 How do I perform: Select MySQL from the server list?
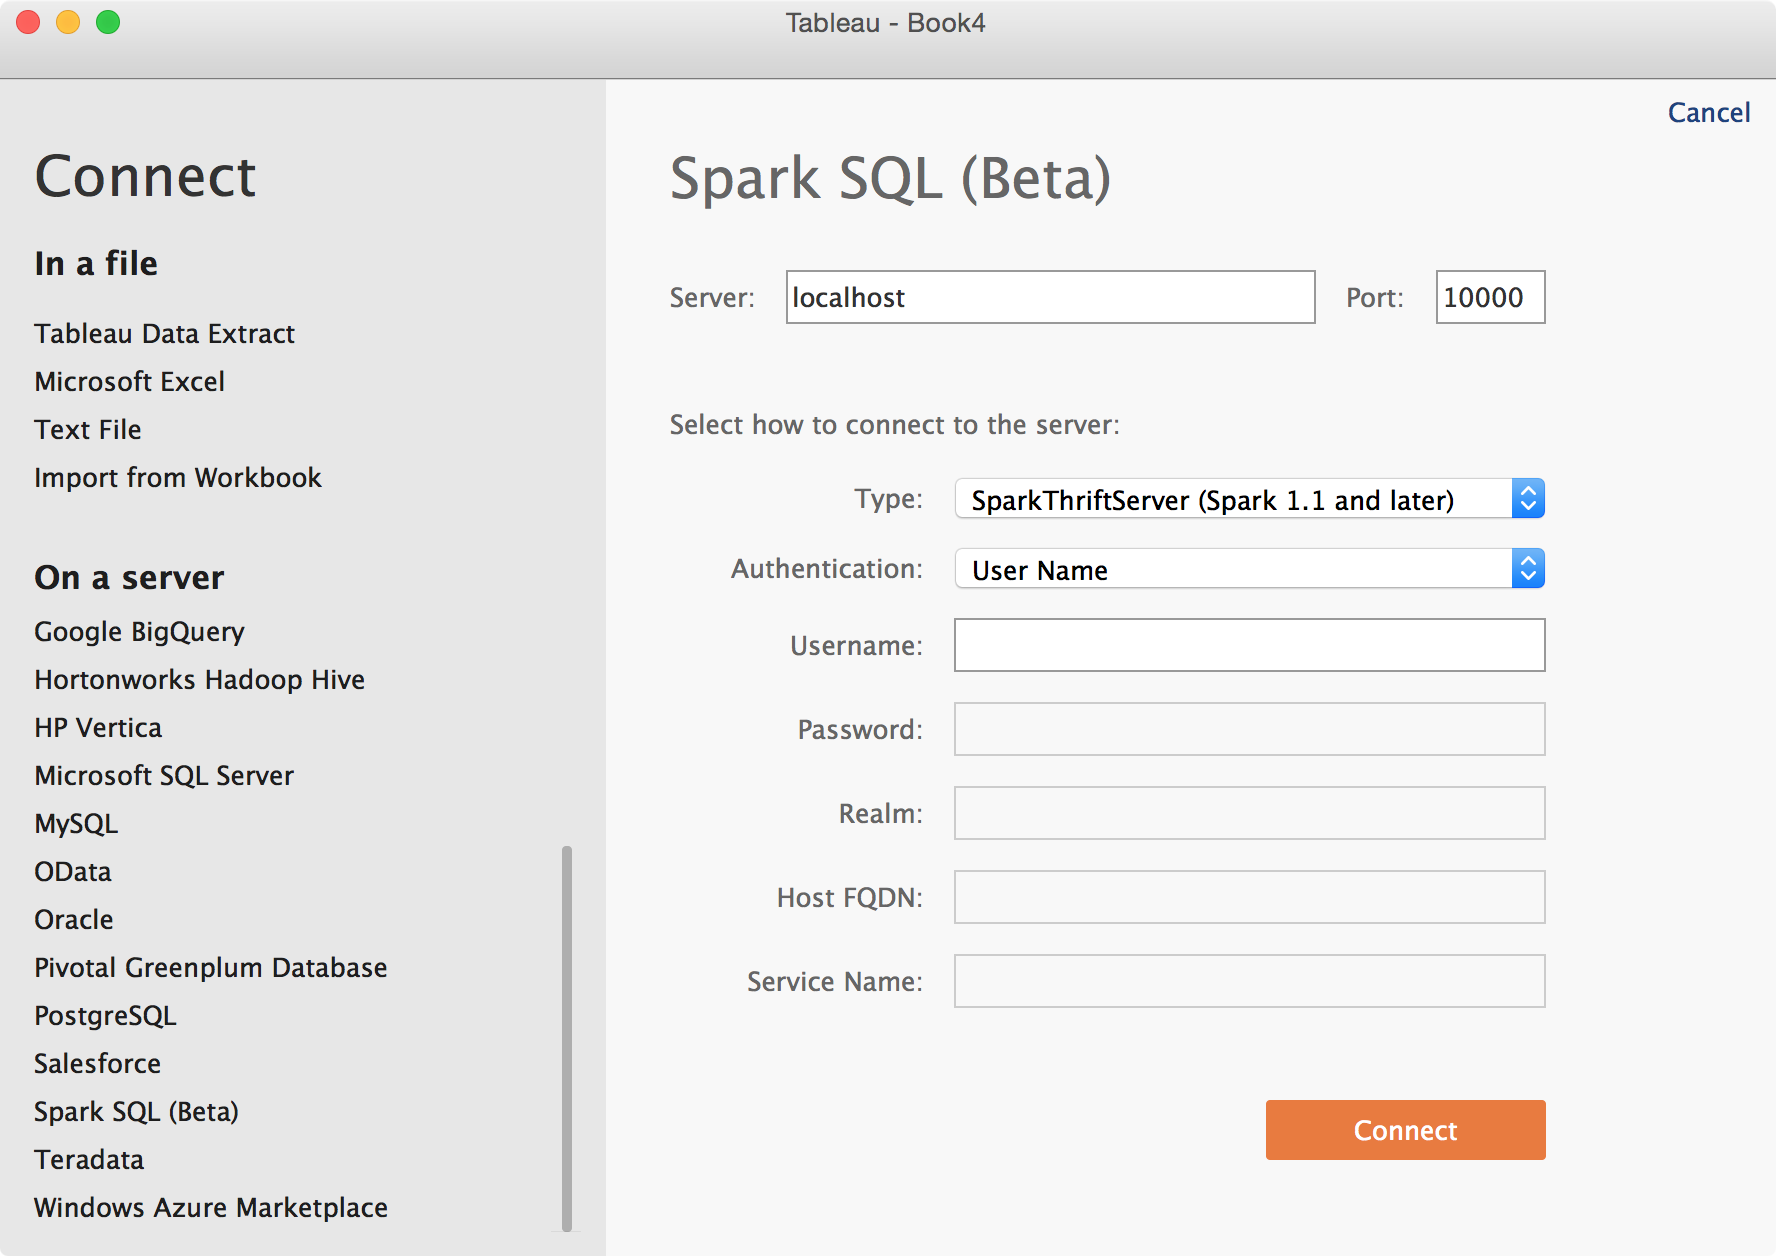click(76, 823)
